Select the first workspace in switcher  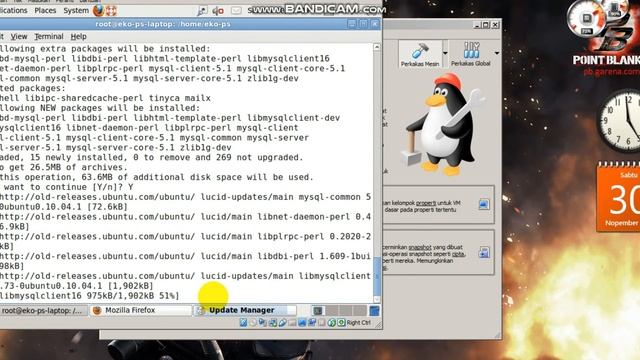point(318,311)
